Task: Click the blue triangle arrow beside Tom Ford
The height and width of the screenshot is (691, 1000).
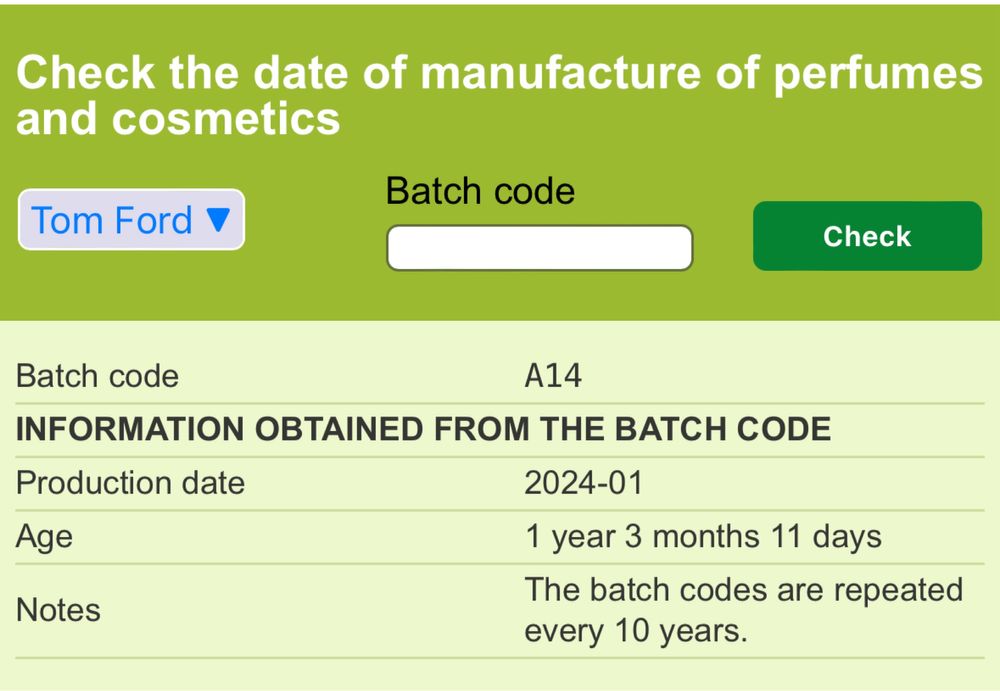Action: [219, 220]
